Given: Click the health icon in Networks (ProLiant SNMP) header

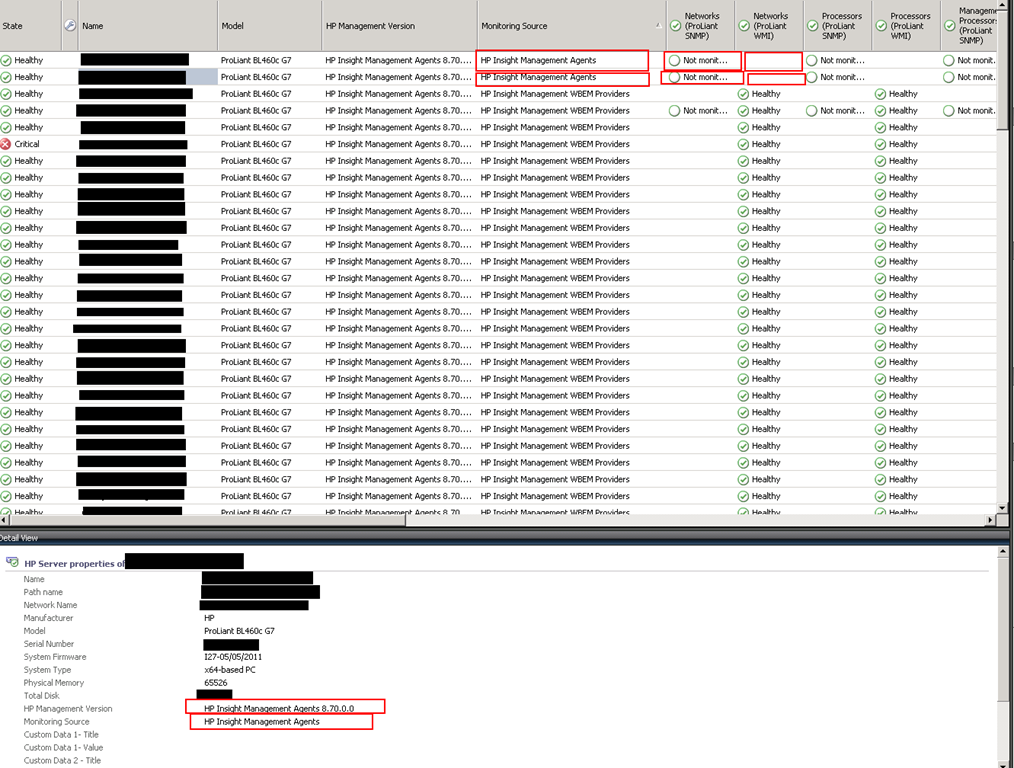Looking at the screenshot, I should coord(675,26).
